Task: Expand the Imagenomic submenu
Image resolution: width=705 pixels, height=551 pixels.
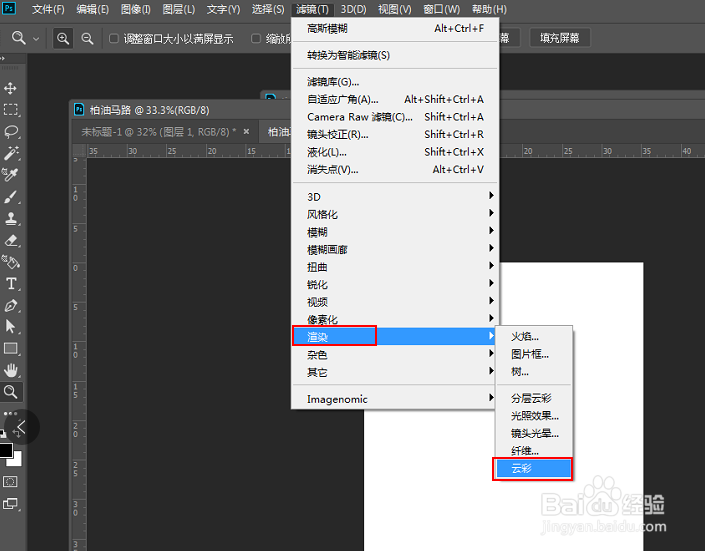Action: tap(395, 399)
